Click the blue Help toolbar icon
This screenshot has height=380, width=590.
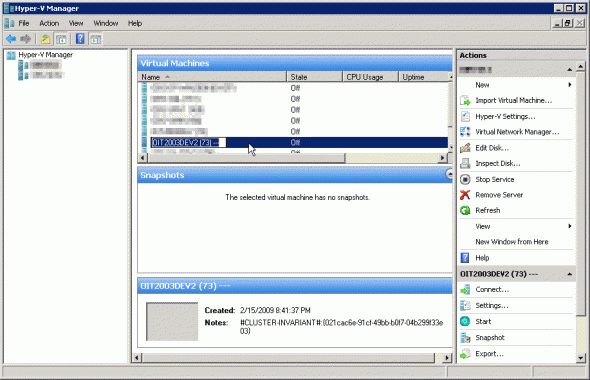pyautogui.click(x=80, y=38)
